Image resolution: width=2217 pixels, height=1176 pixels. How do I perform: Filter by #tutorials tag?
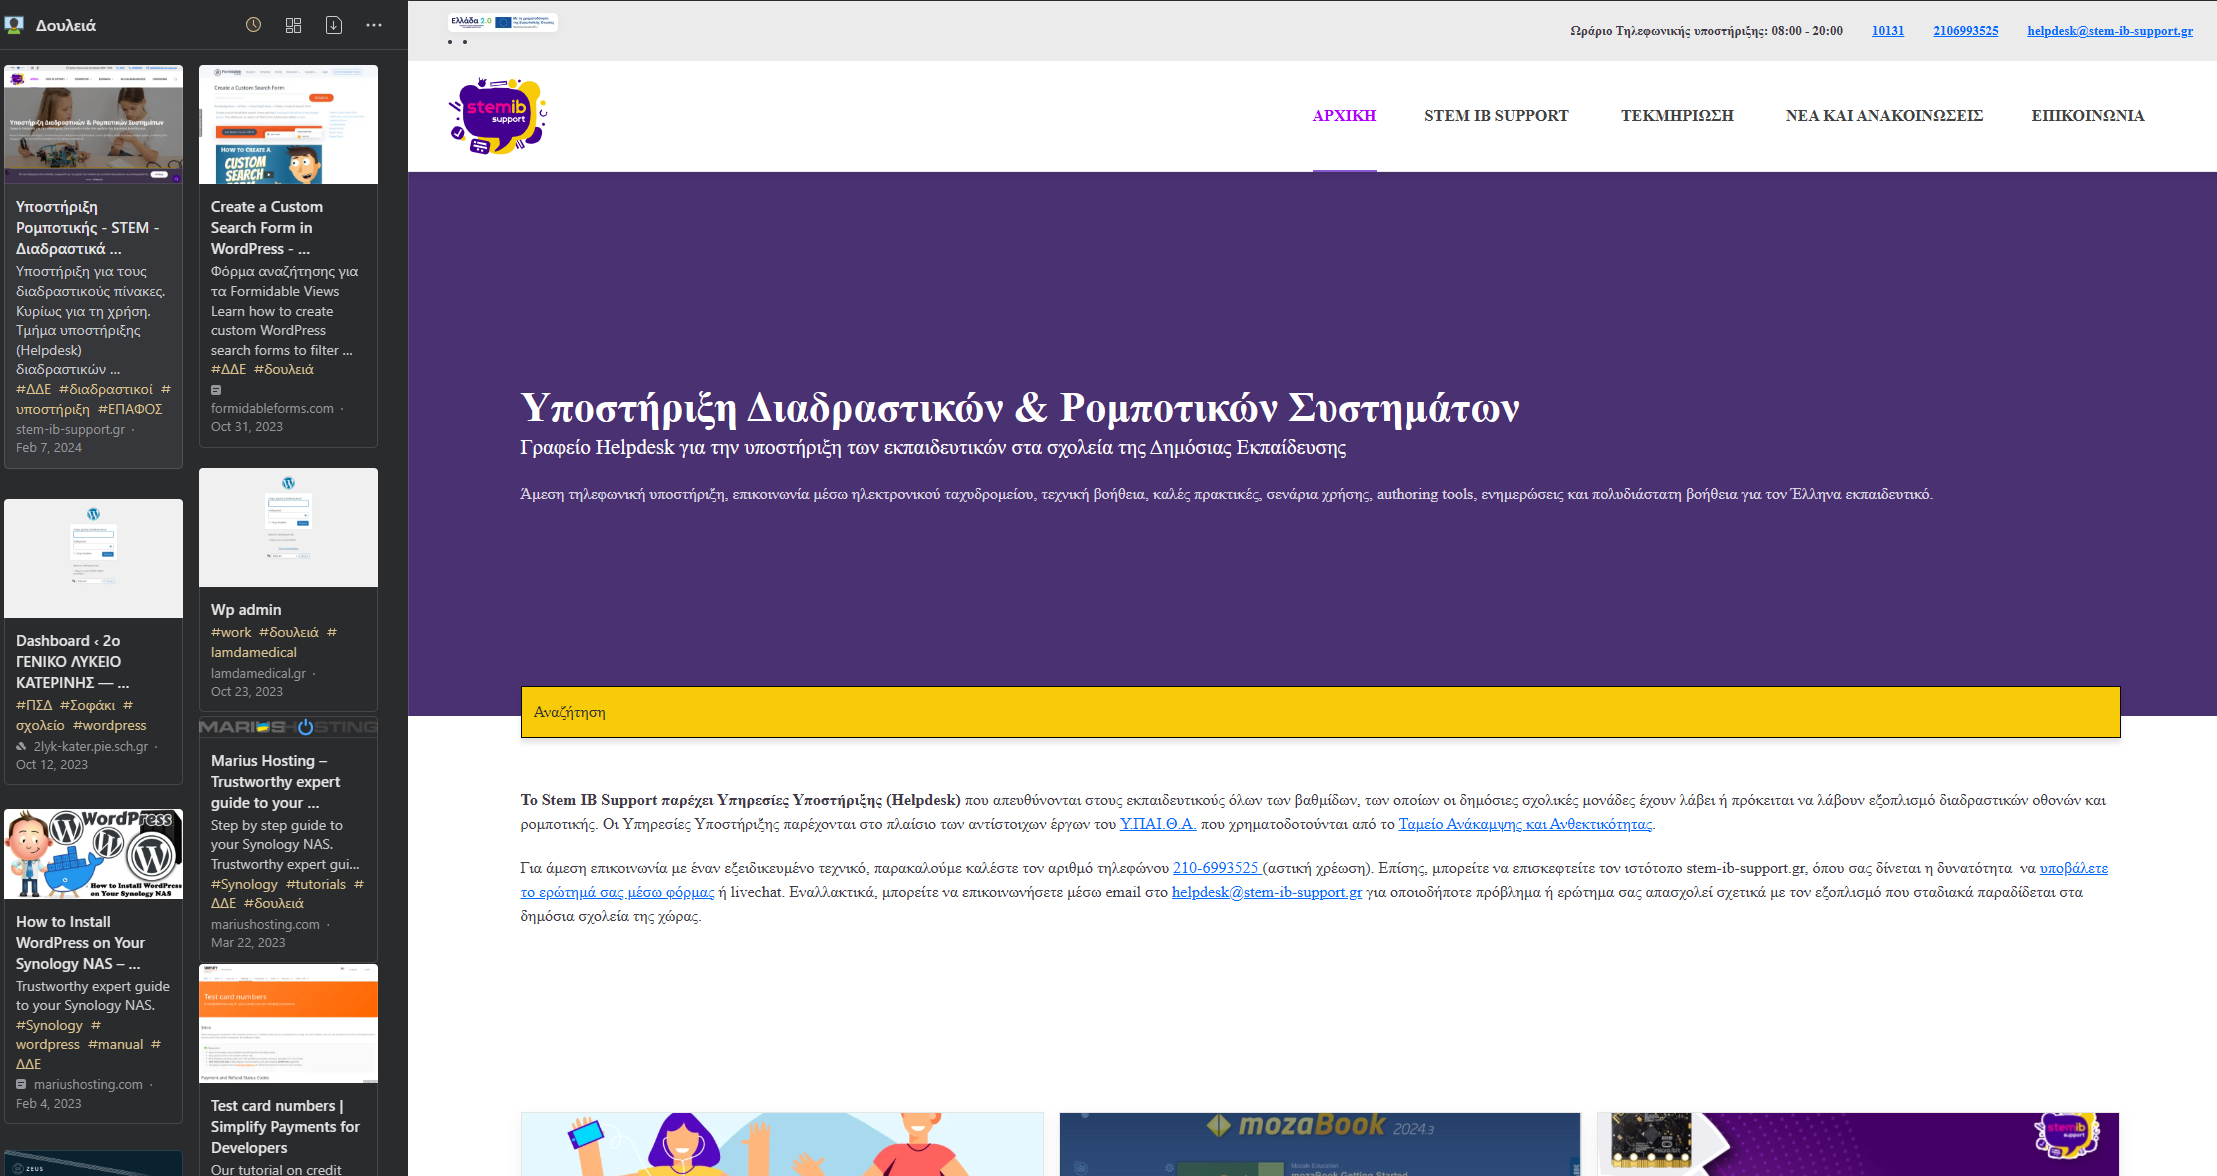click(x=316, y=885)
